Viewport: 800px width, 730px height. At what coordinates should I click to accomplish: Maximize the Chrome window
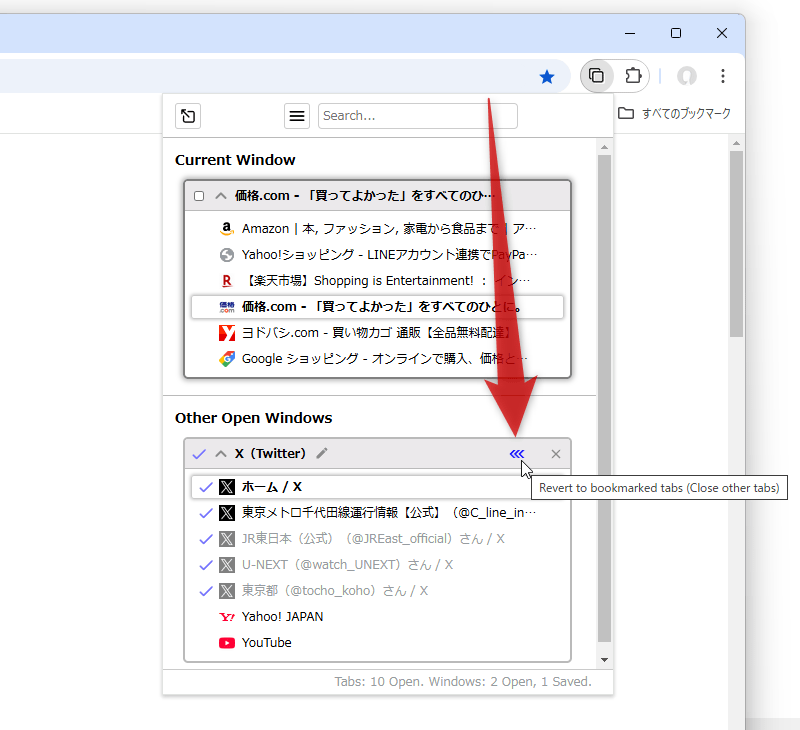(676, 34)
